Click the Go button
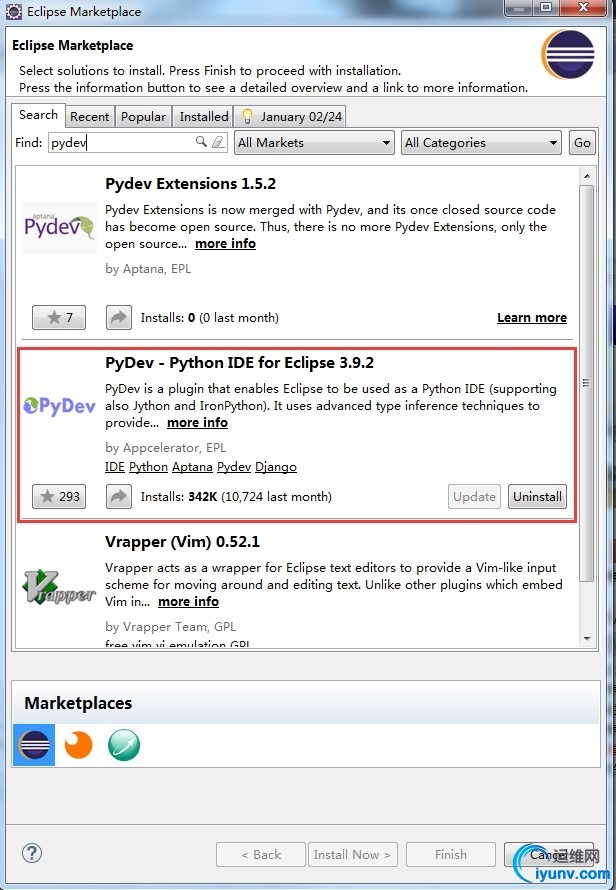 pos(582,142)
